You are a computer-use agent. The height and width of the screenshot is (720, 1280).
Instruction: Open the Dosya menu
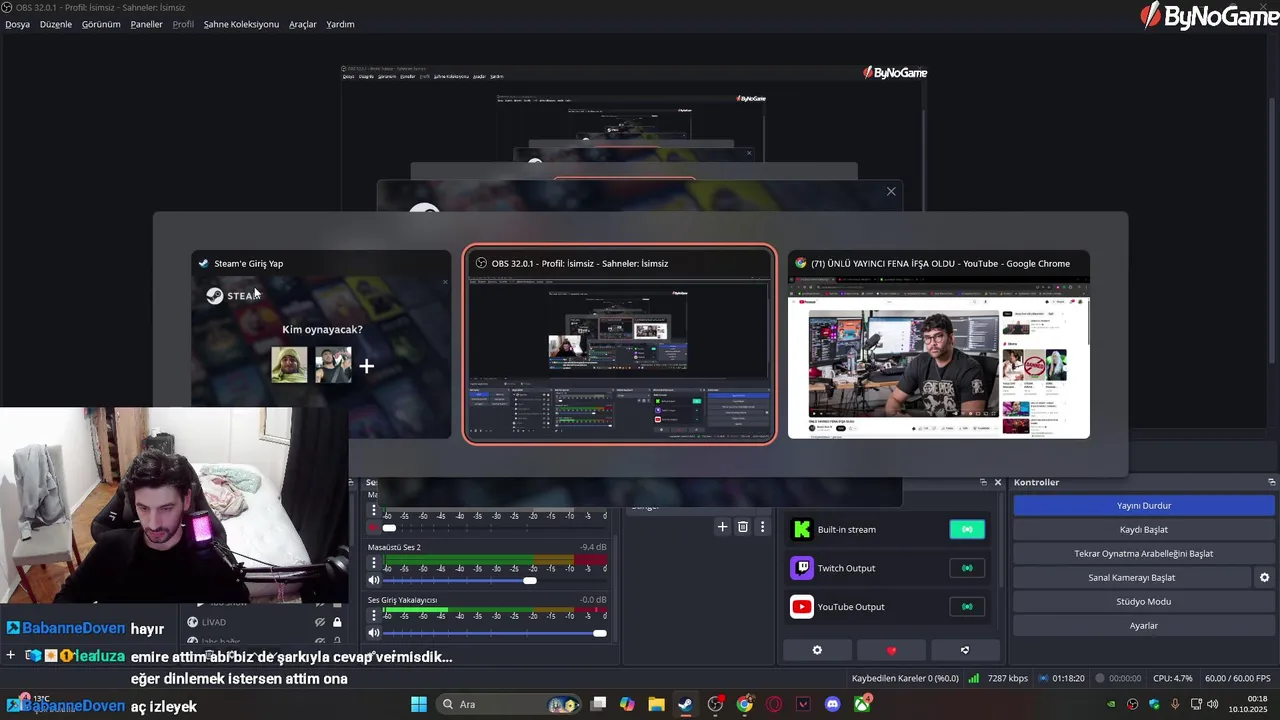pos(17,24)
